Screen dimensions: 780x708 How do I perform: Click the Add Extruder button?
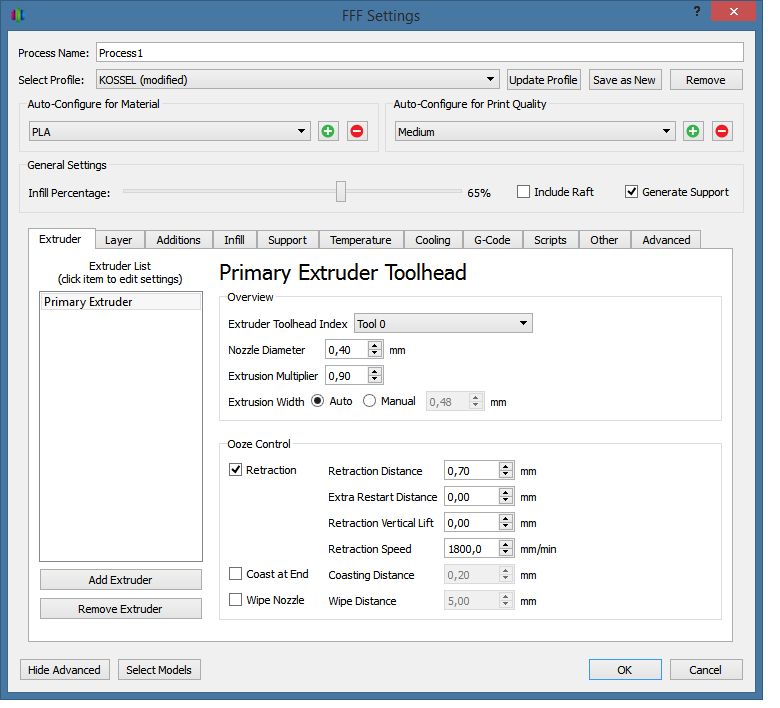120,580
